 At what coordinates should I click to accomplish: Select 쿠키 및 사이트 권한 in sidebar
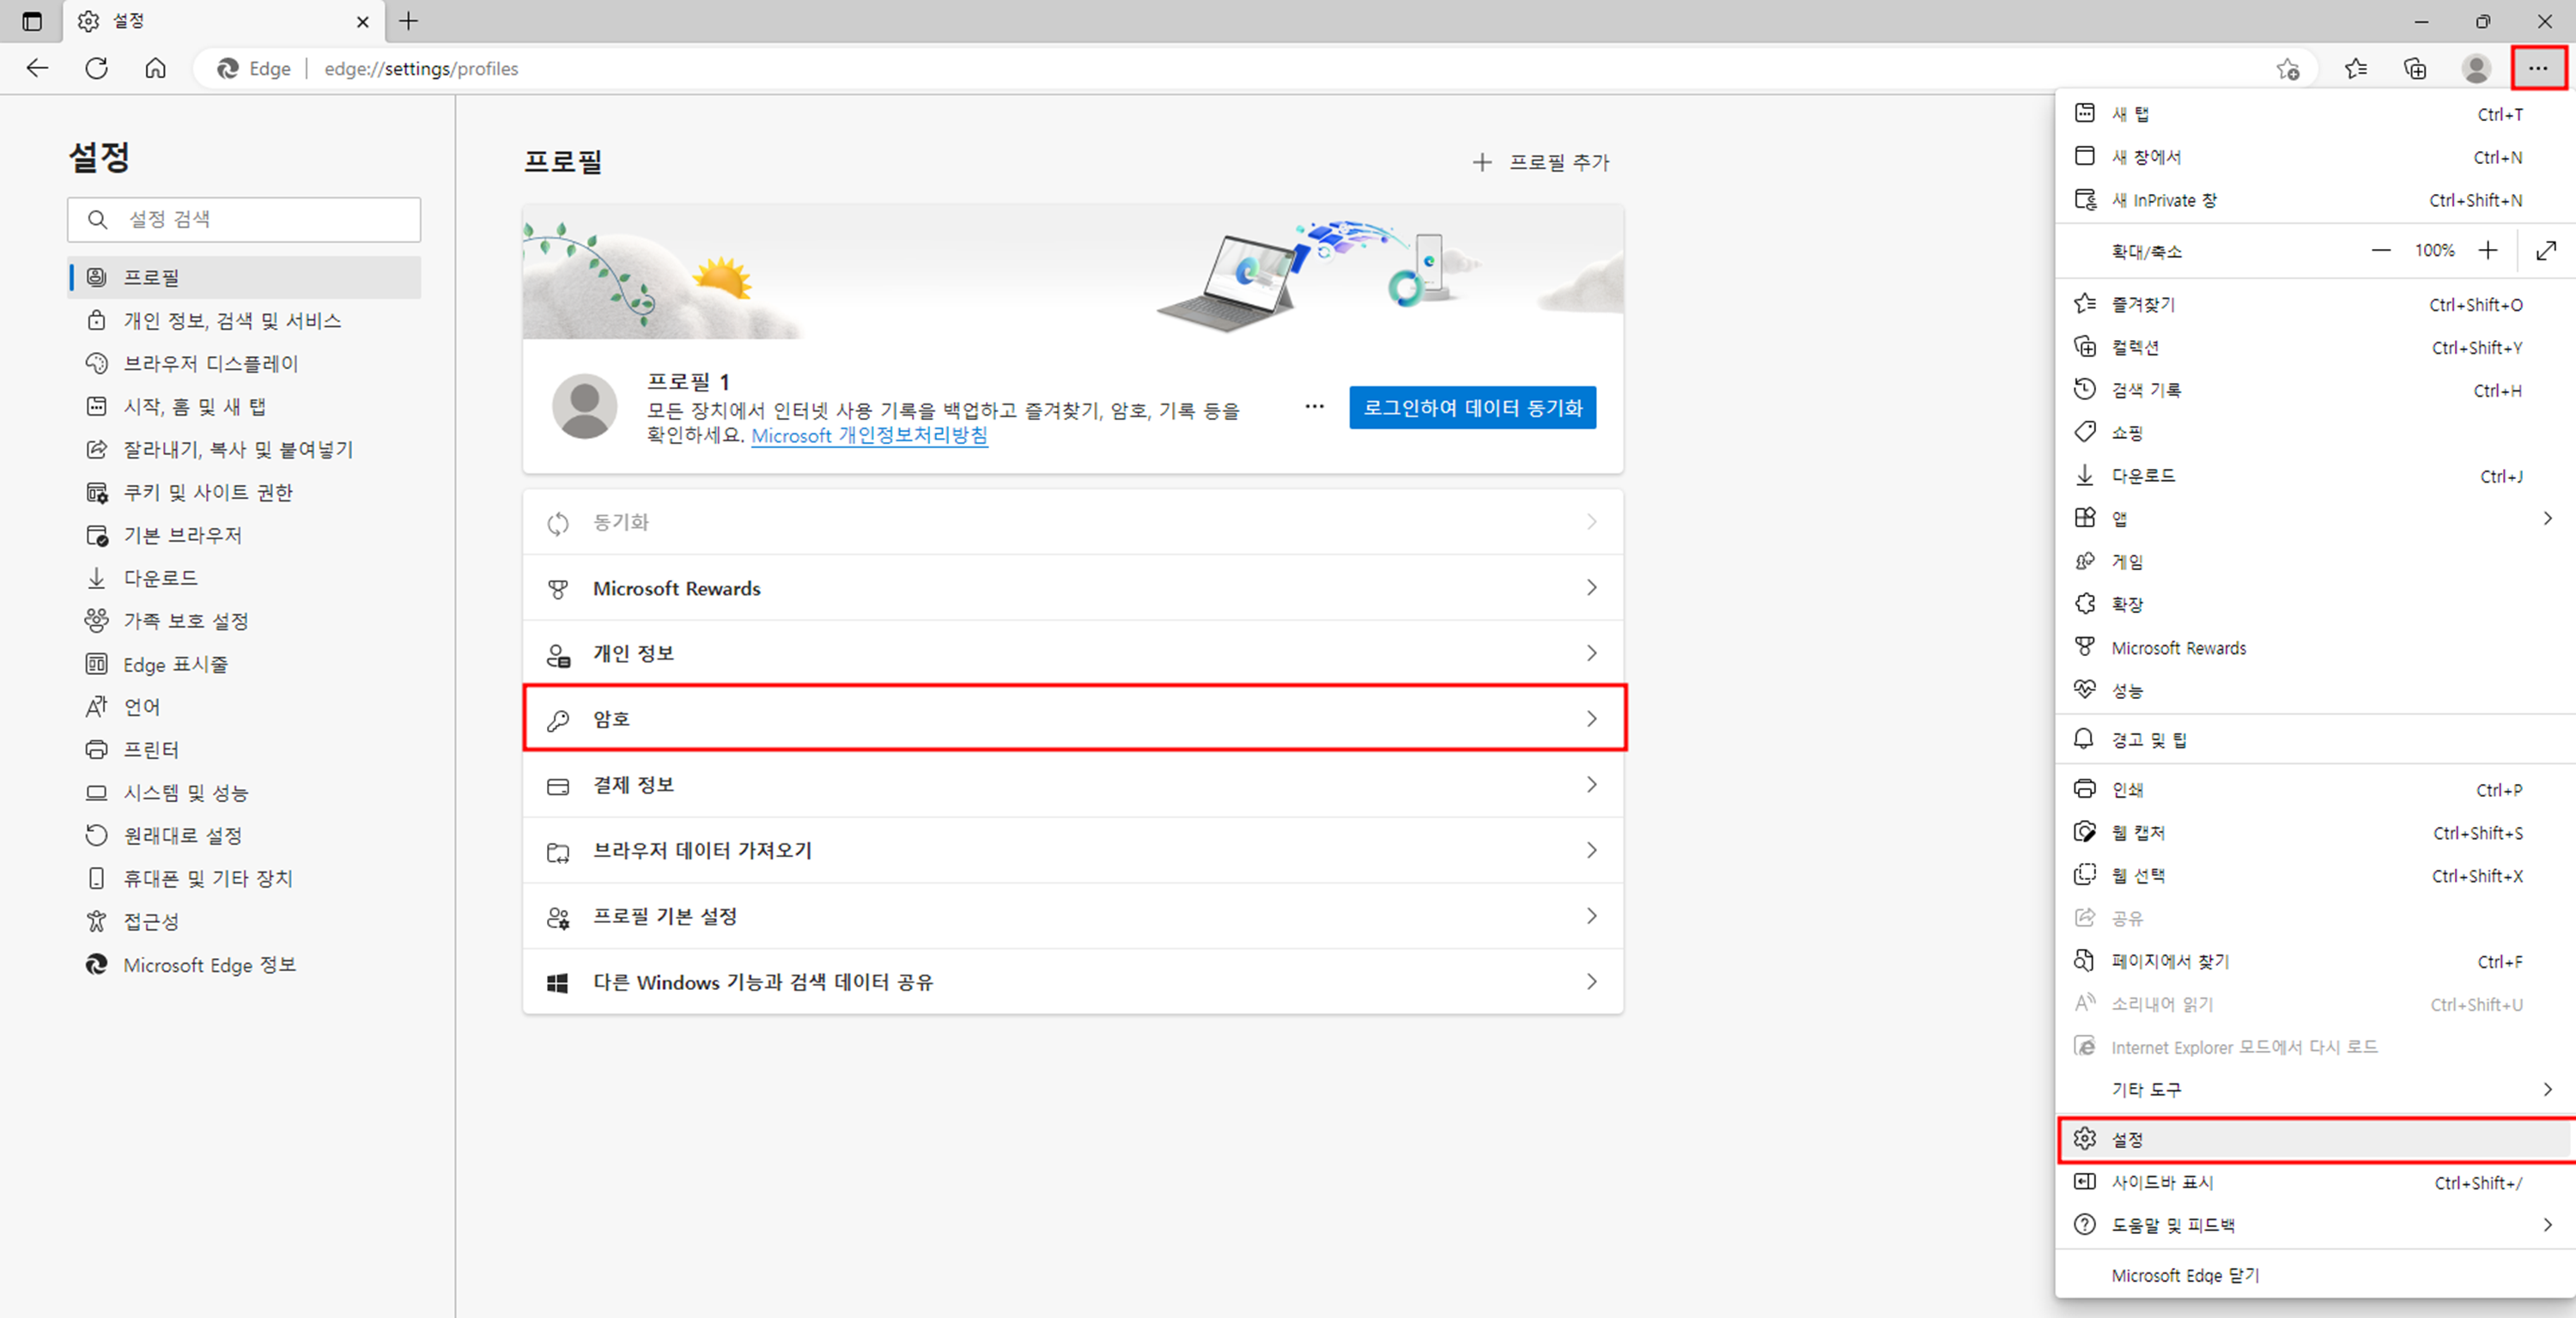pos(207,492)
